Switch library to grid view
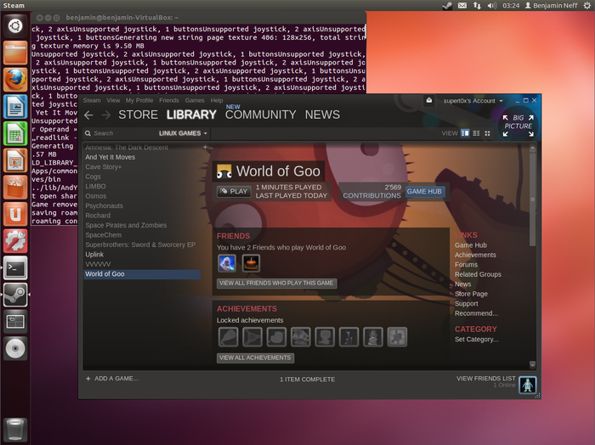 click(x=488, y=133)
